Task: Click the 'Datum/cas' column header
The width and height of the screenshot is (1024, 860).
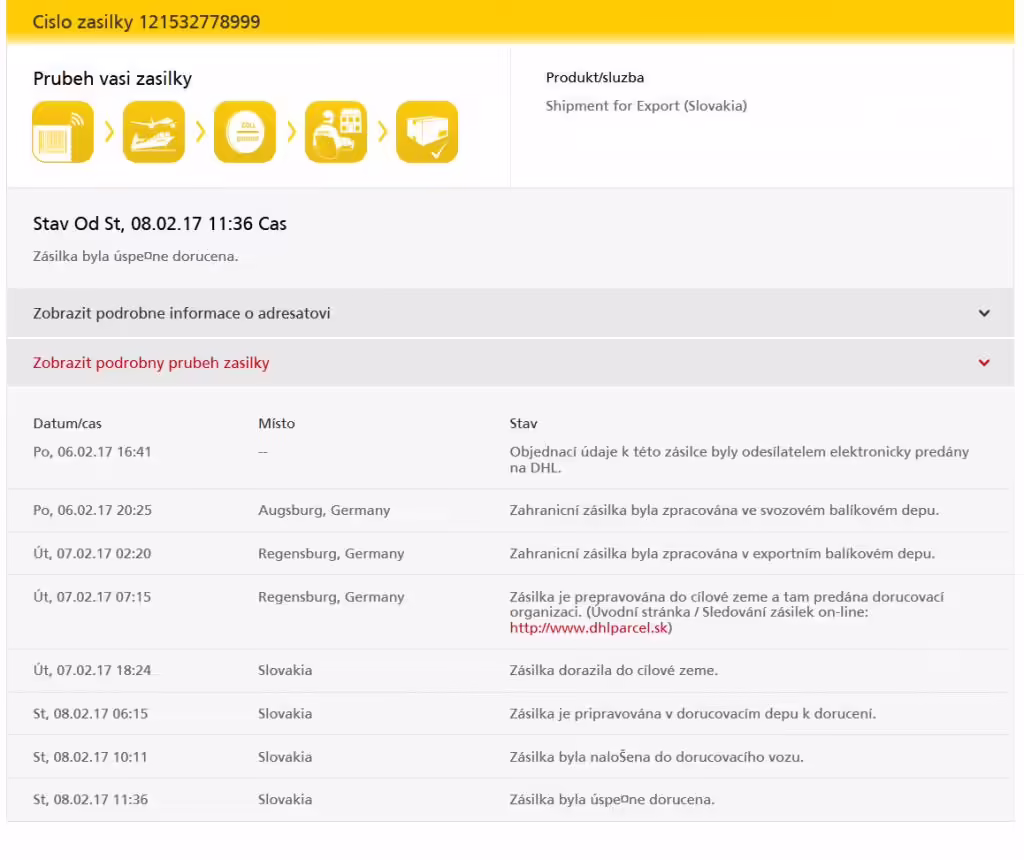Action: click(67, 423)
